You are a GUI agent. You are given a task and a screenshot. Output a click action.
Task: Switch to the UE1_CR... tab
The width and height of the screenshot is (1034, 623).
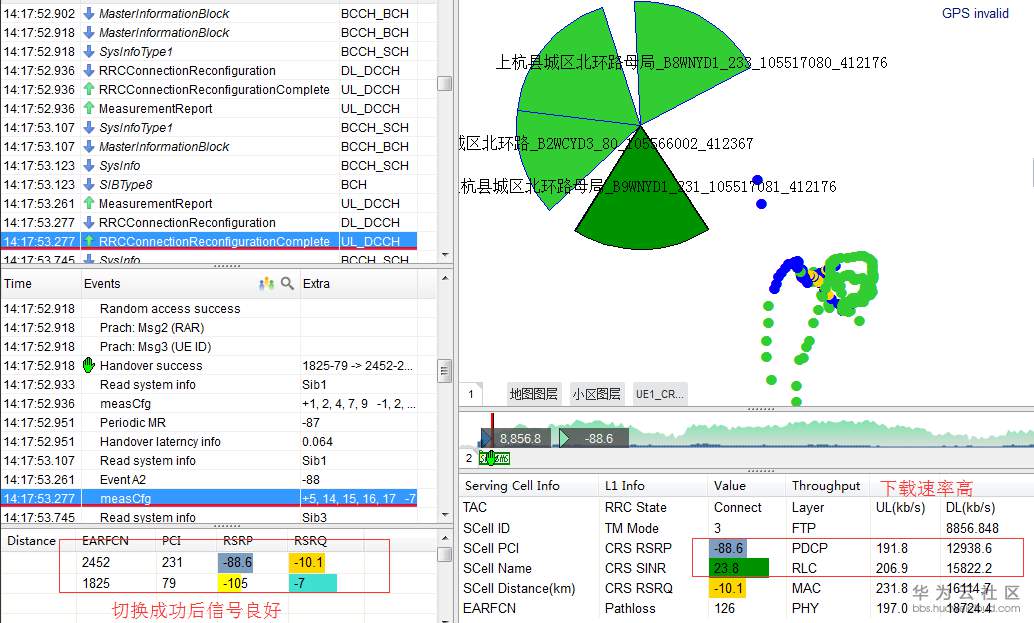(x=659, y=394)
